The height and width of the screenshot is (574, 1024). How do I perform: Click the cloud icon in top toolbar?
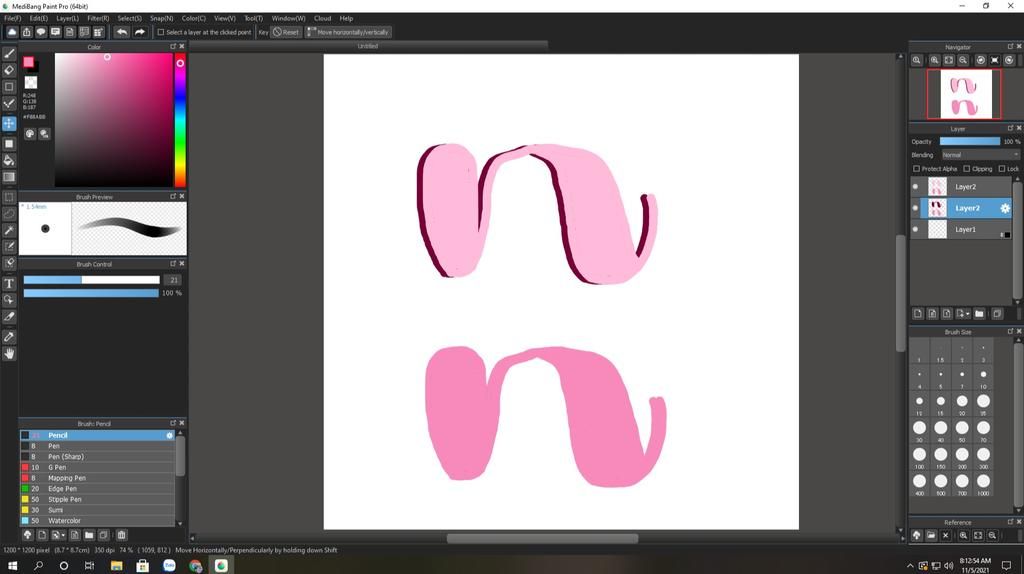[x=12, y=32]
